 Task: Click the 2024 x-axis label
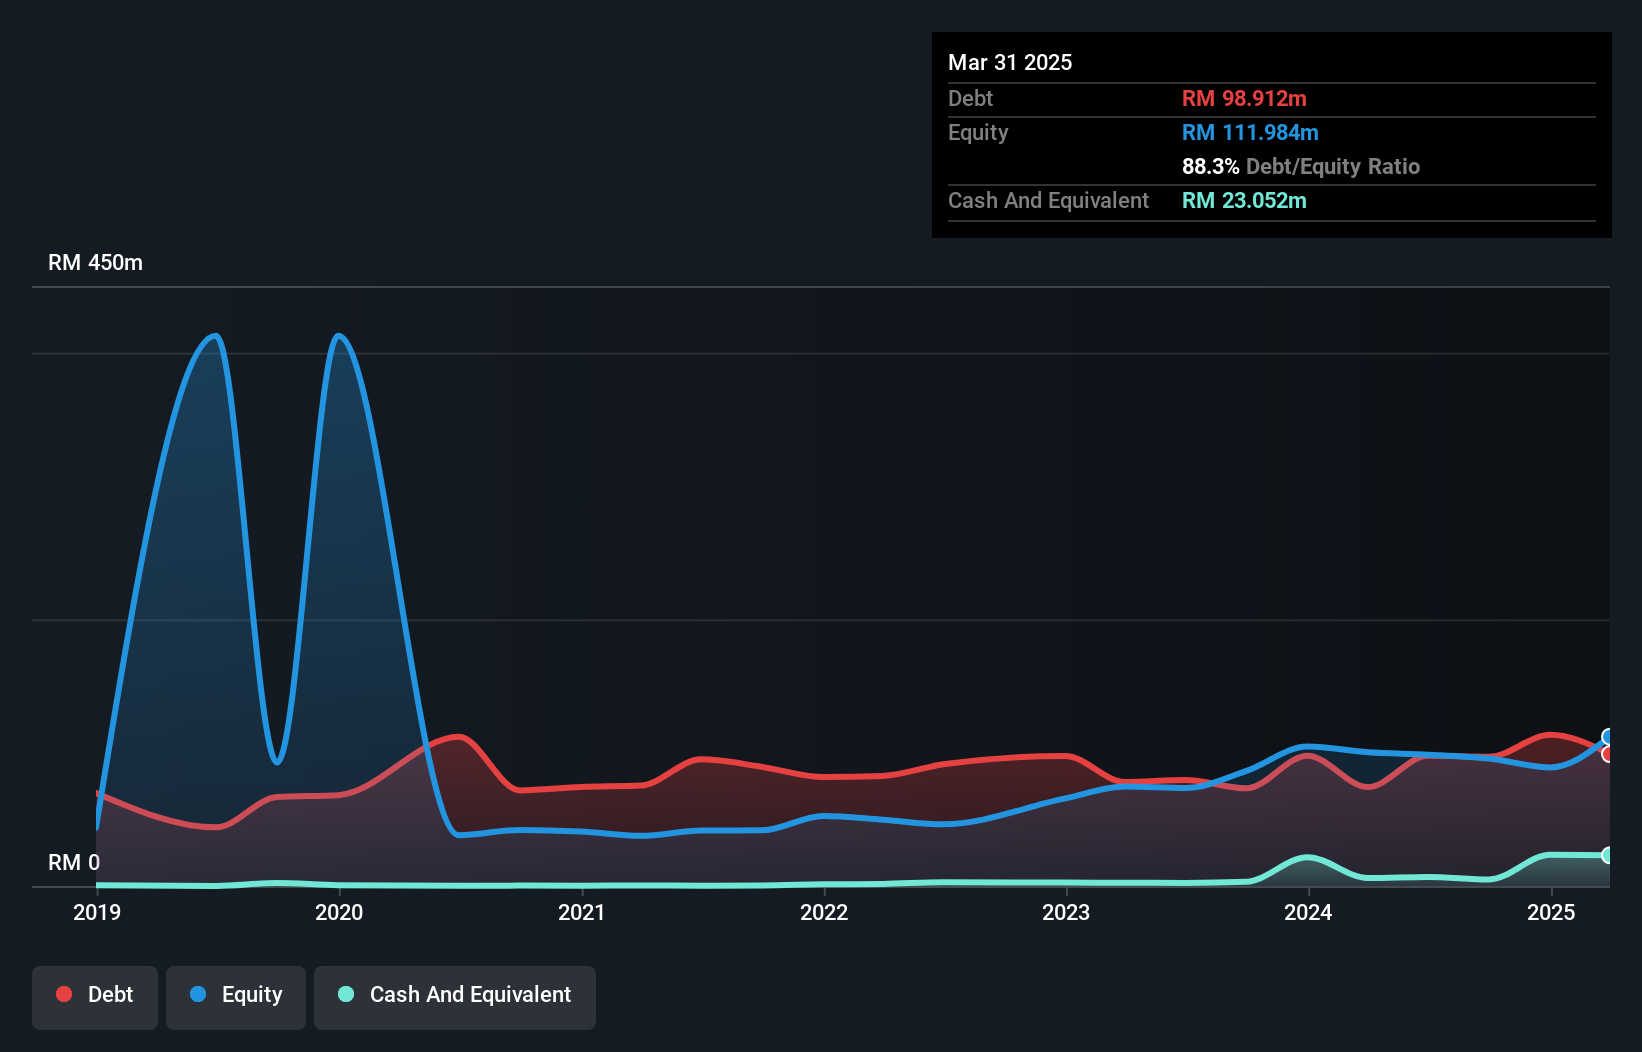click(x=1308, y=912)
